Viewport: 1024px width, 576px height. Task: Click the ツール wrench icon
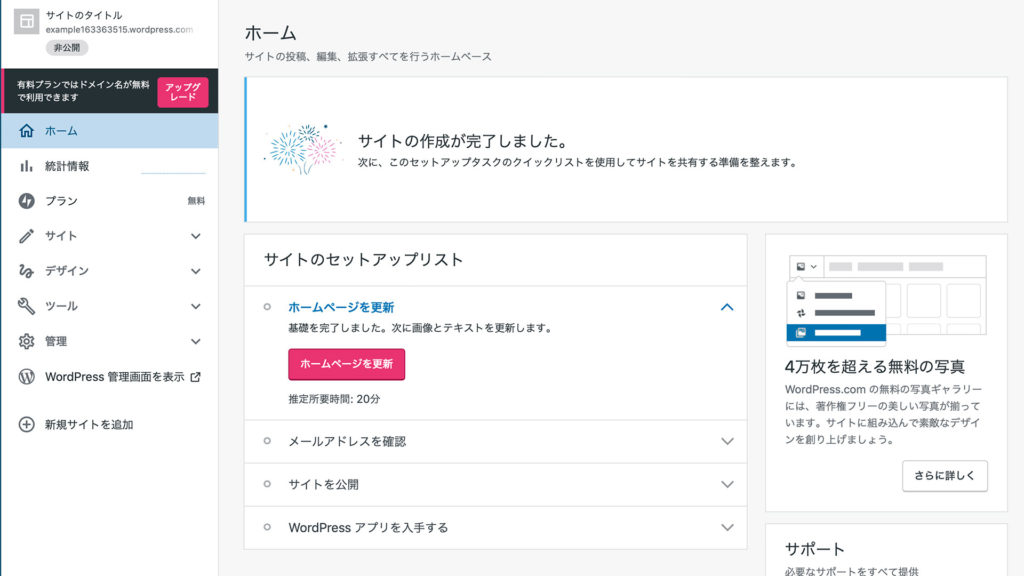26,306
